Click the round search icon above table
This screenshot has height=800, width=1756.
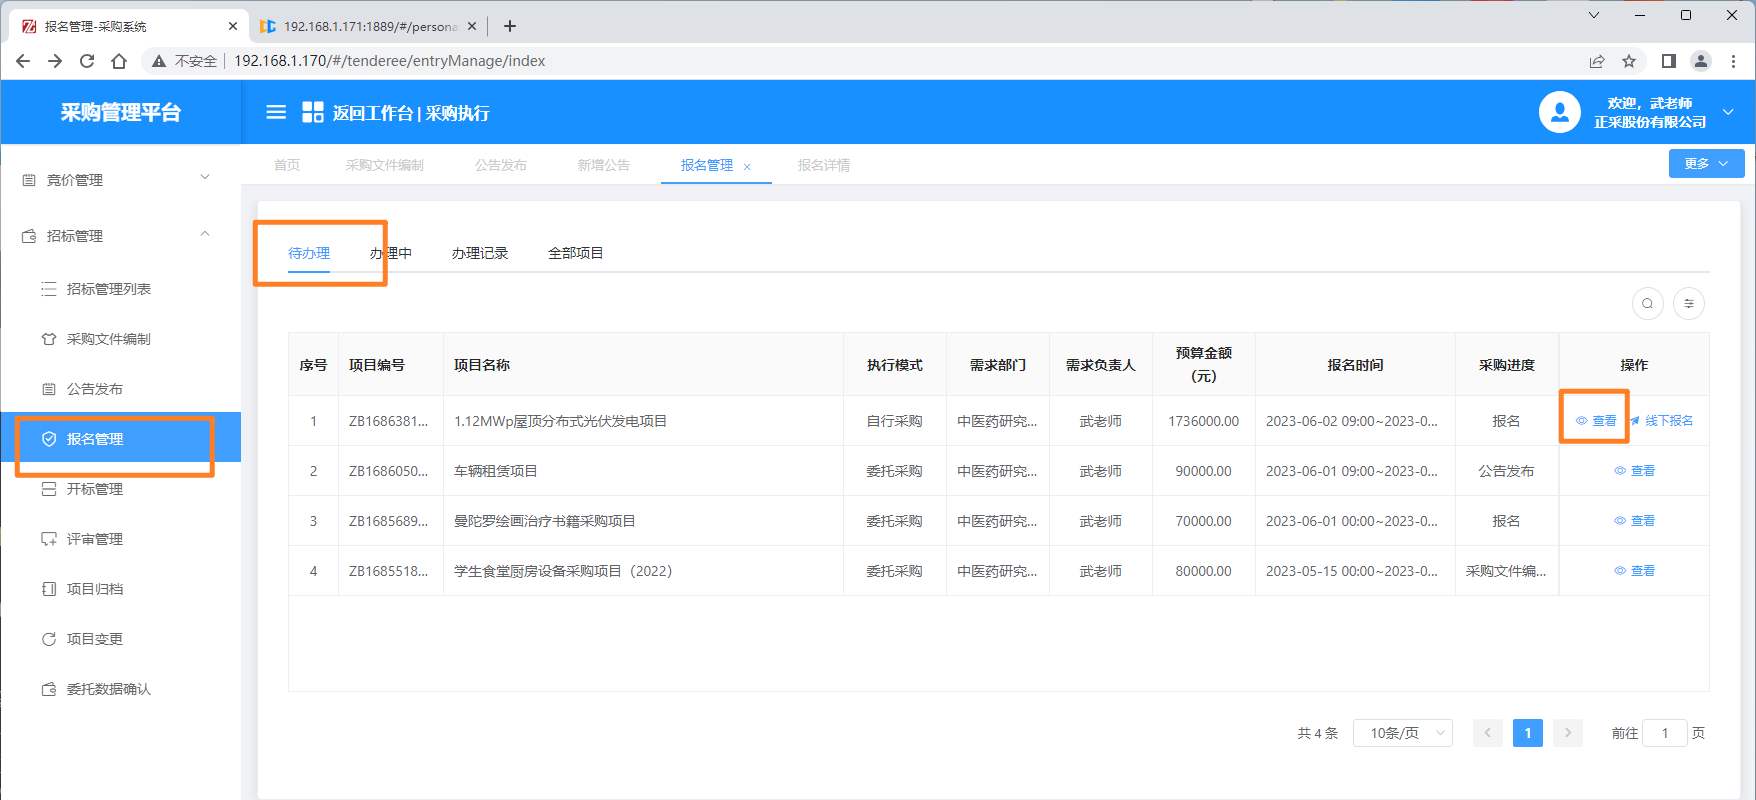1647,303
